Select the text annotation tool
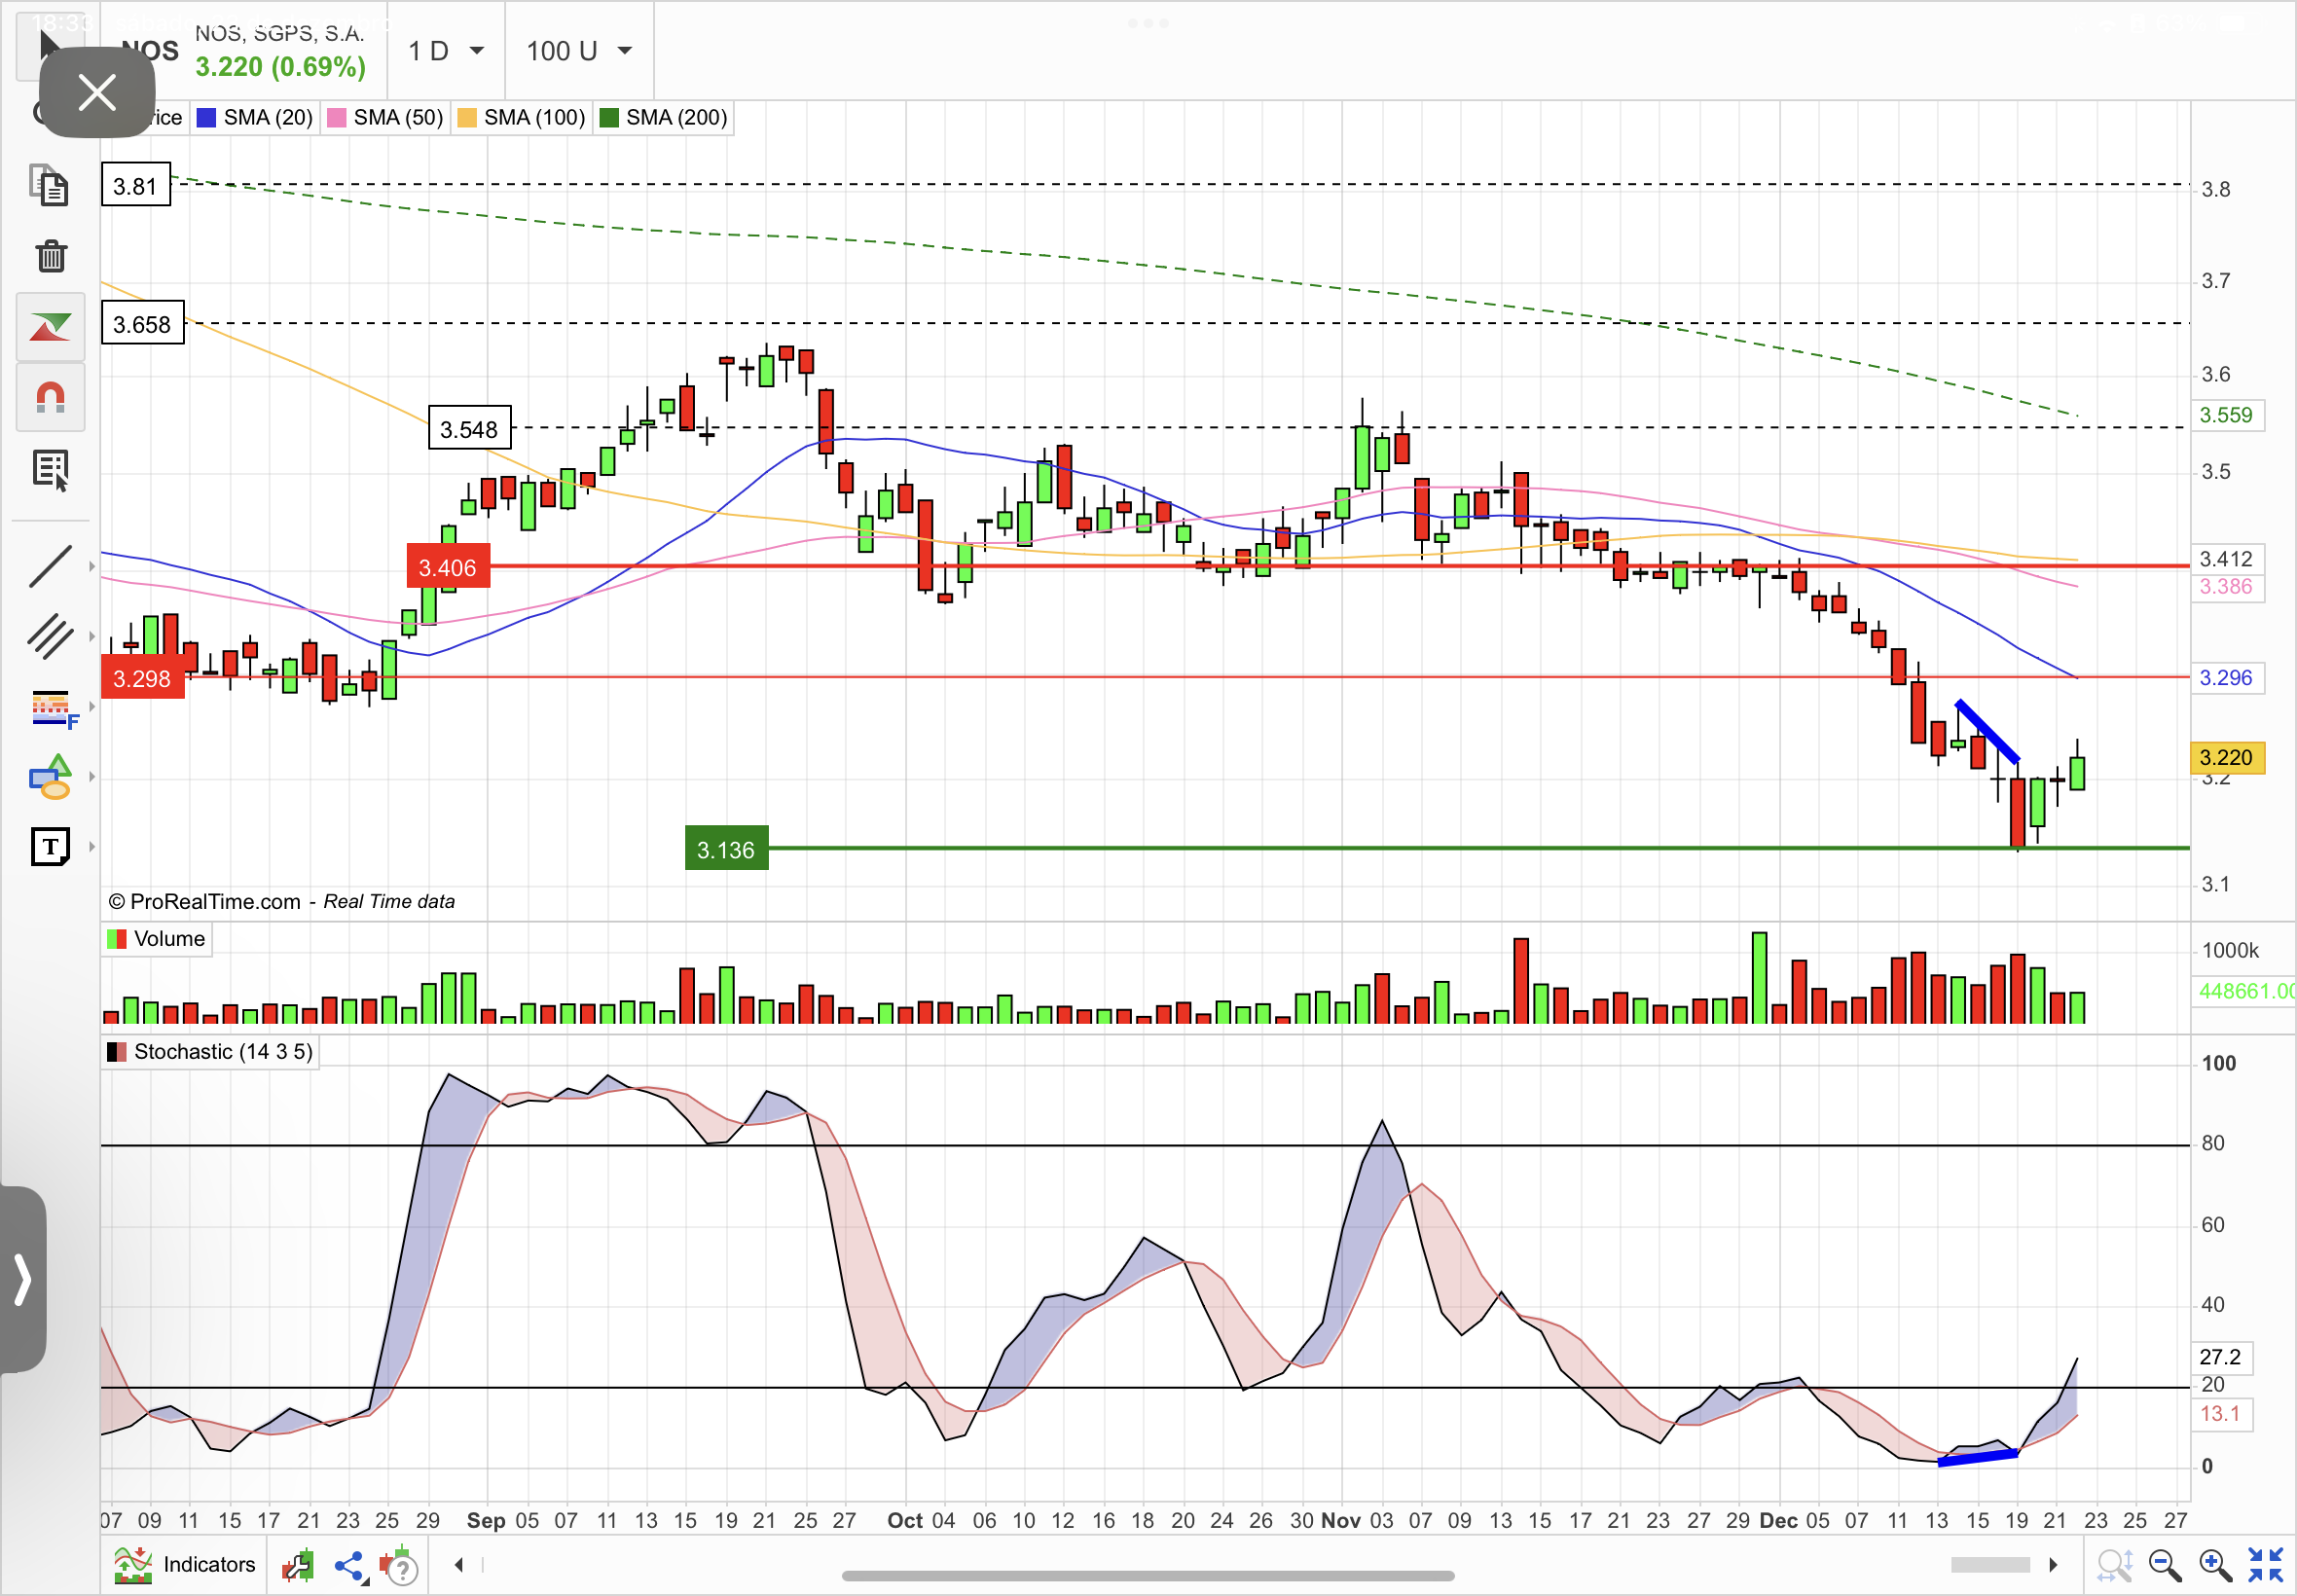 [50, 847]
